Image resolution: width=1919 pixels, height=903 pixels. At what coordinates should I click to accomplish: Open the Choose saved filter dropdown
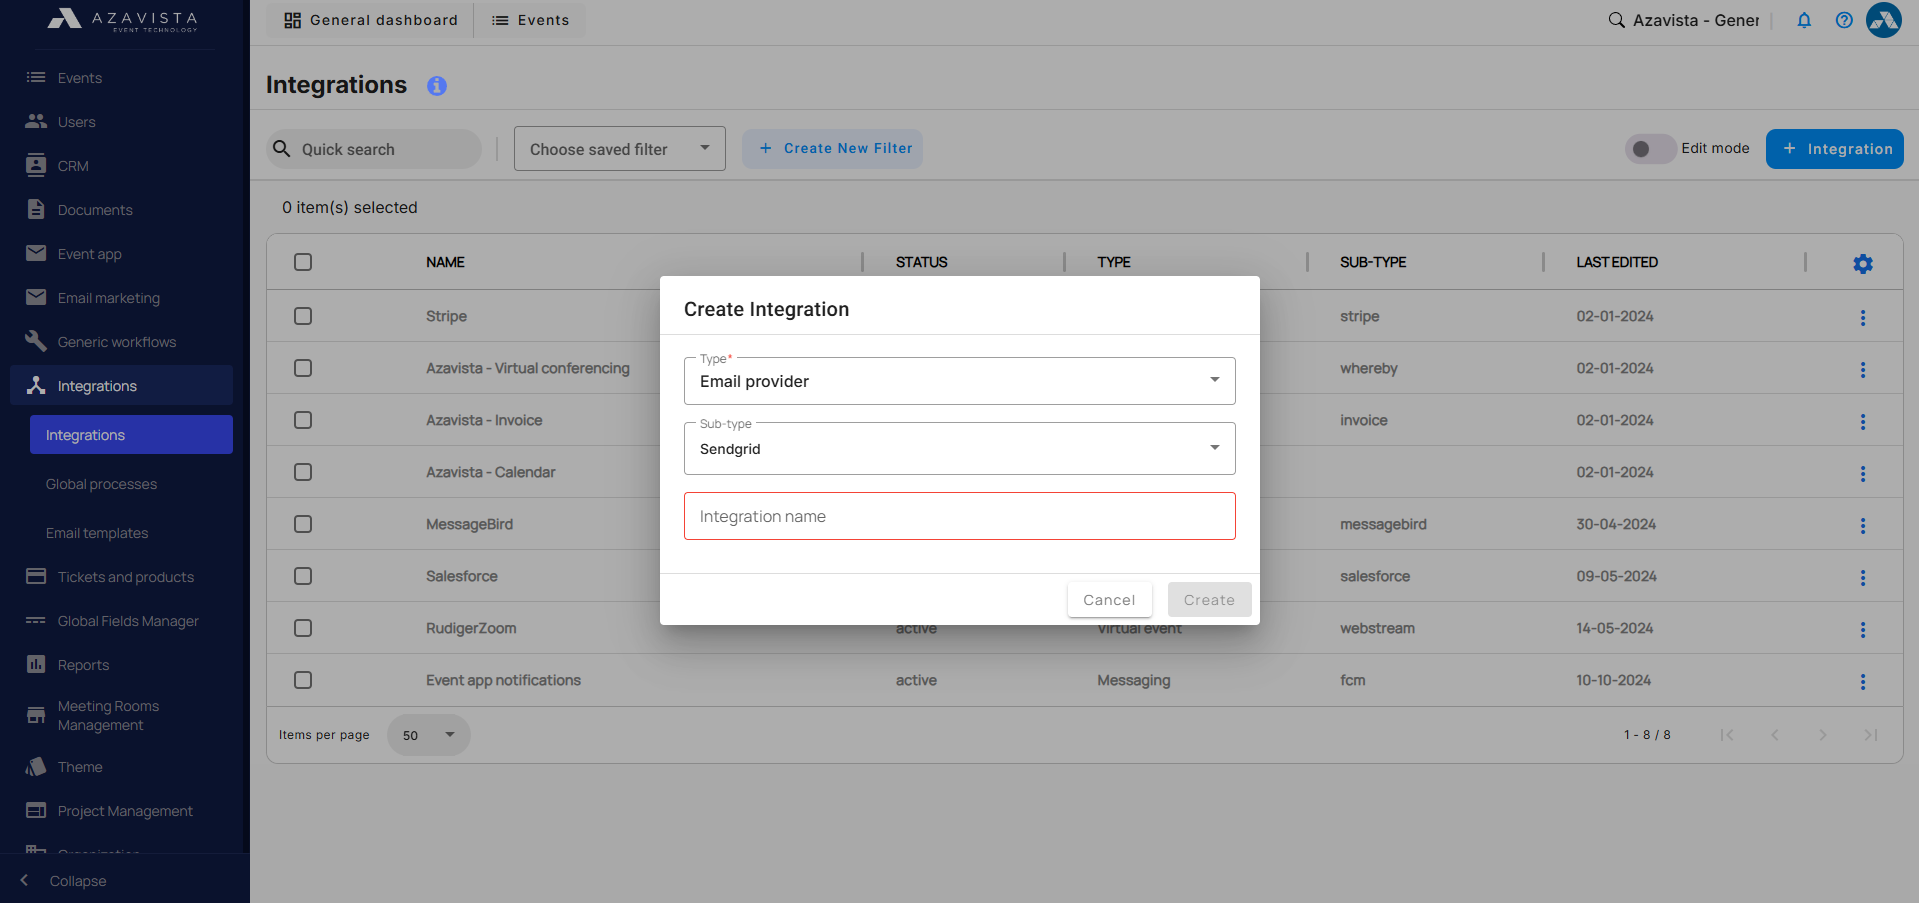point(619,149)
